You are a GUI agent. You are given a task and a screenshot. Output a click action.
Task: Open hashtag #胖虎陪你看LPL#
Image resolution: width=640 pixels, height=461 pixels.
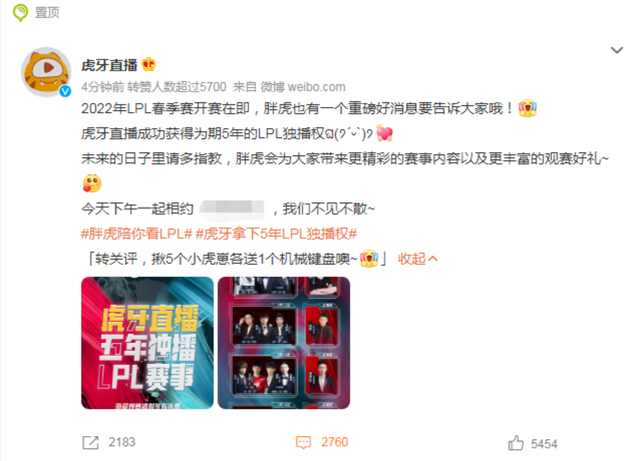[136, 234]
